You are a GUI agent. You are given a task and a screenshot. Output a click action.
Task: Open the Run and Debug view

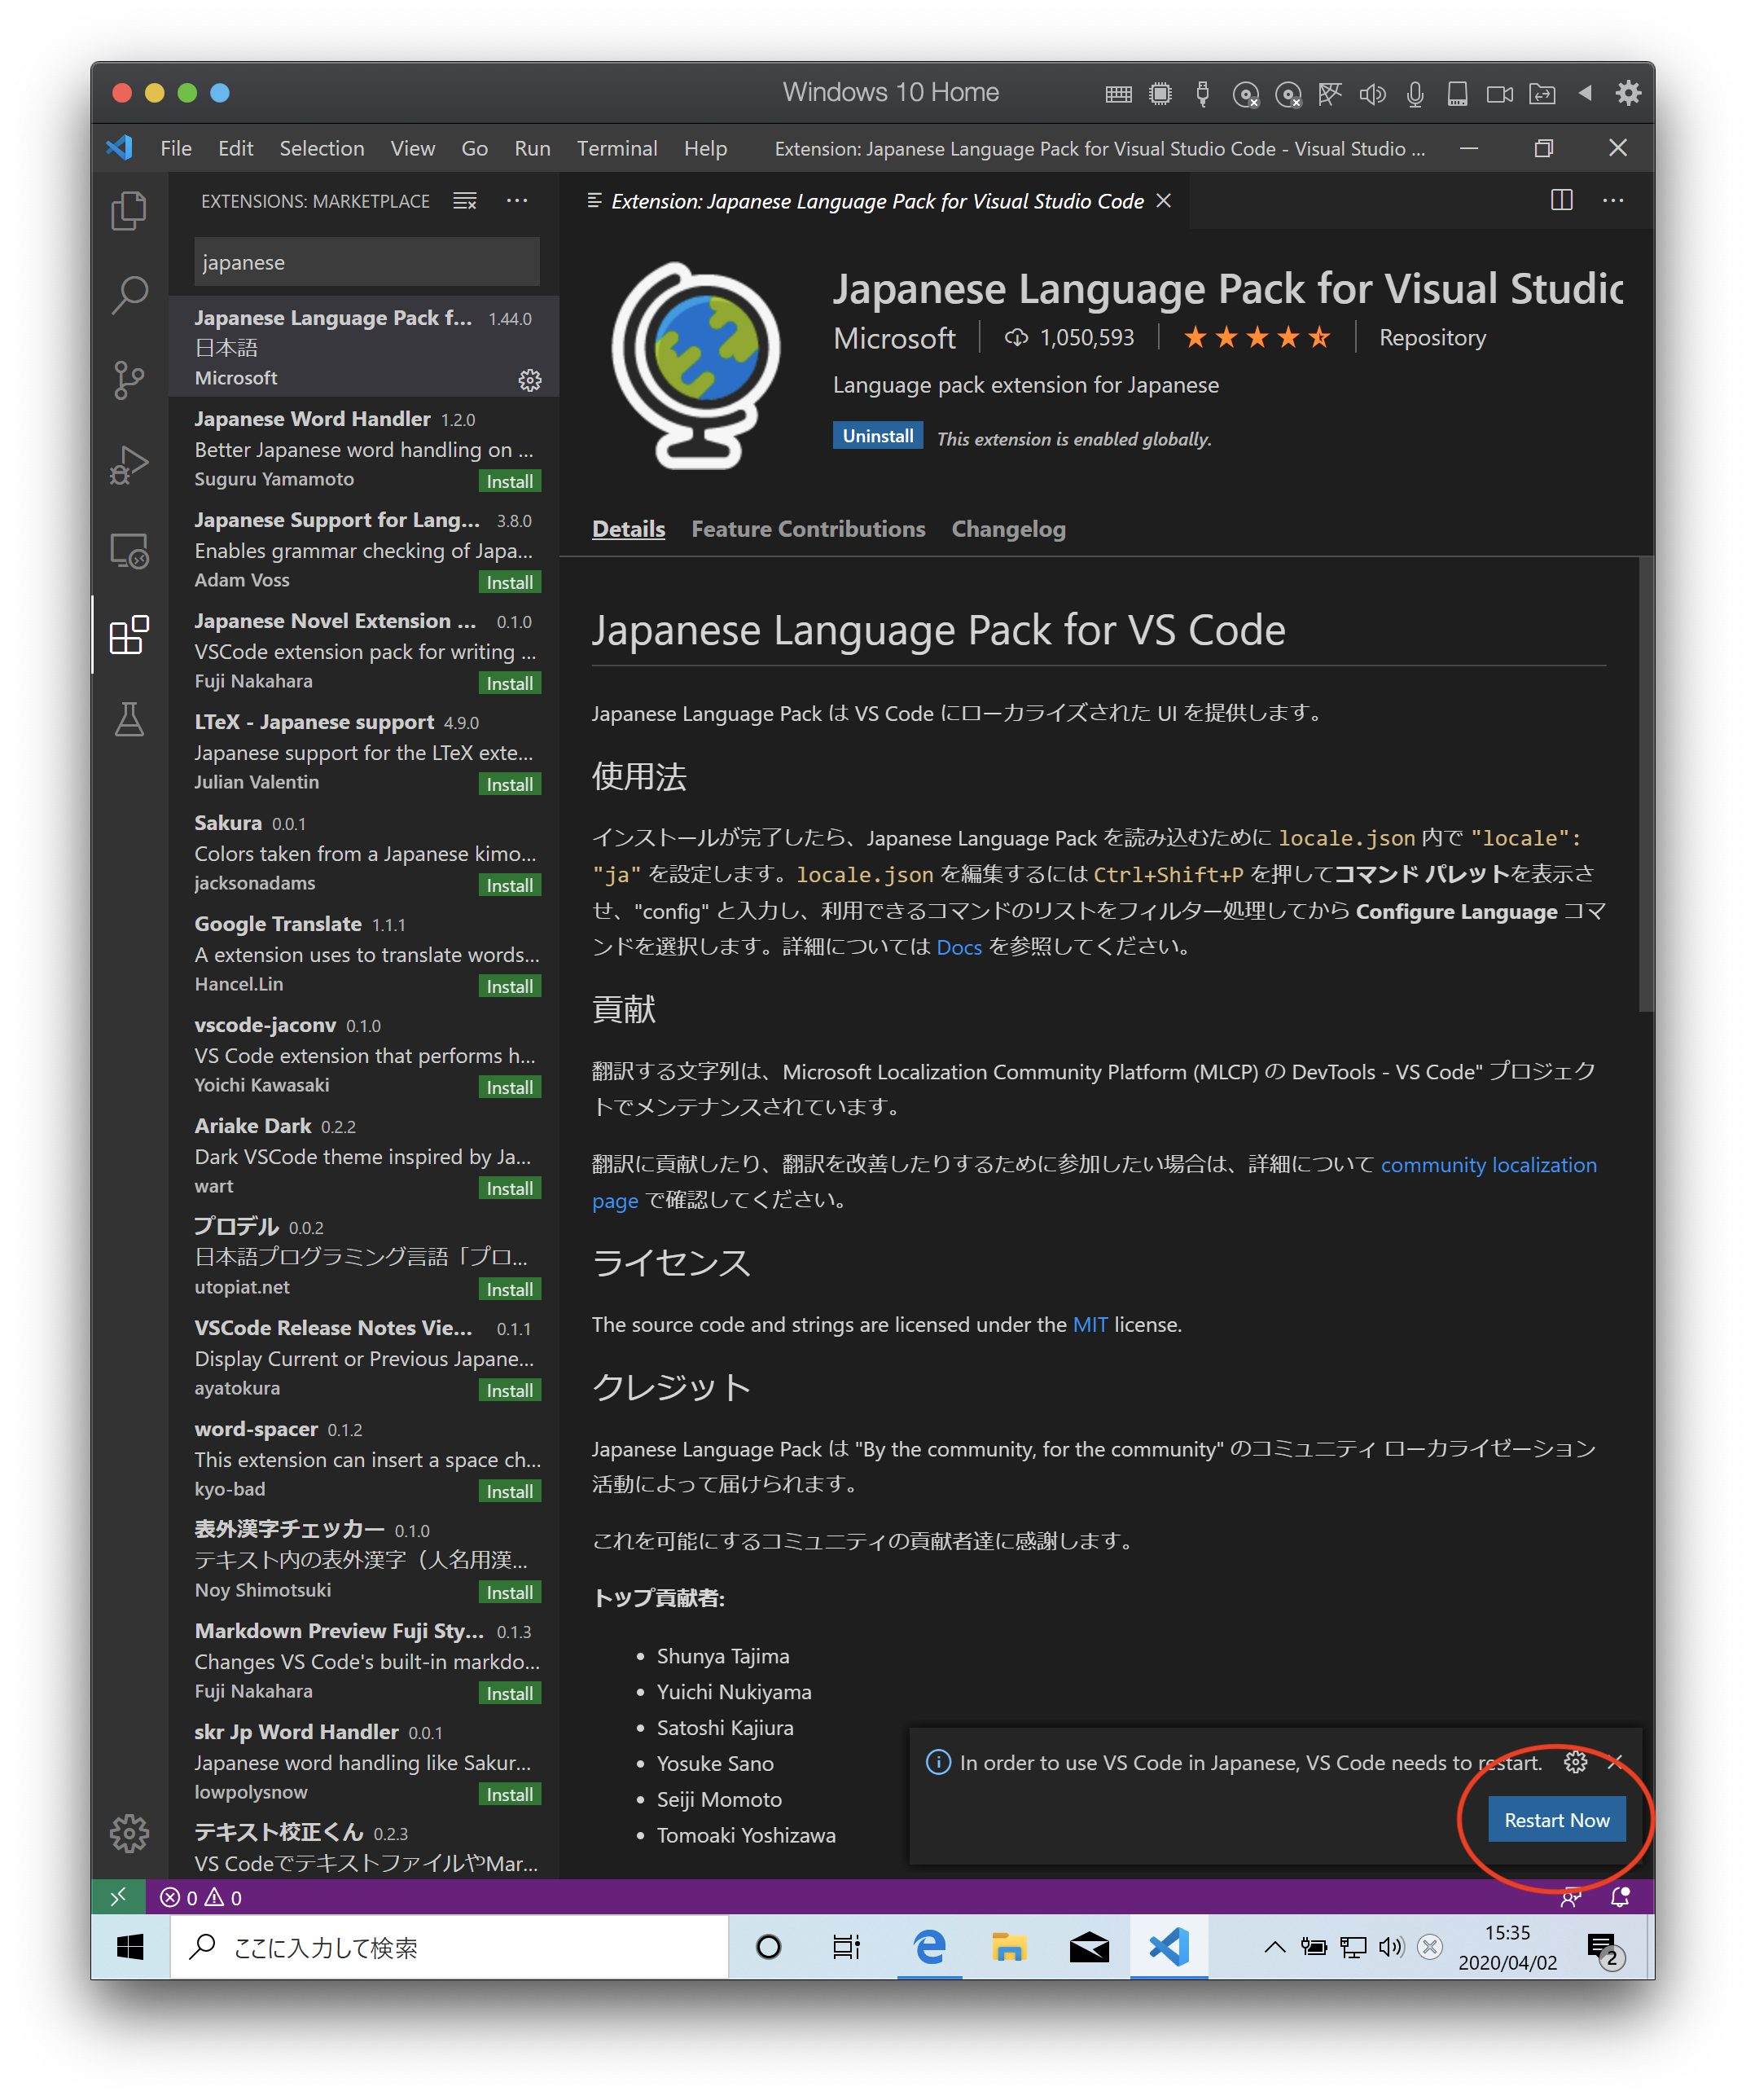point(129,465)
